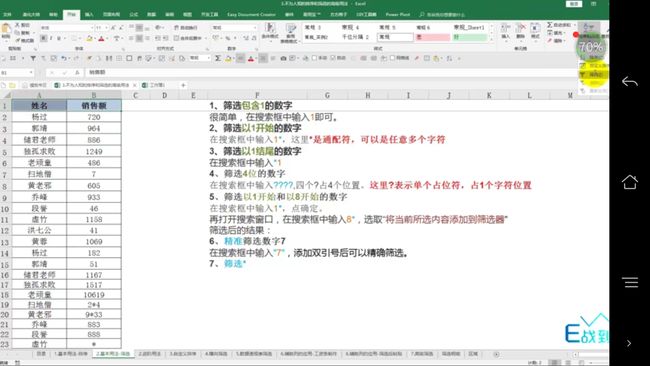Open the font color dropdown arrow
Screen dimensions: 650x366
tap(107, 38)
